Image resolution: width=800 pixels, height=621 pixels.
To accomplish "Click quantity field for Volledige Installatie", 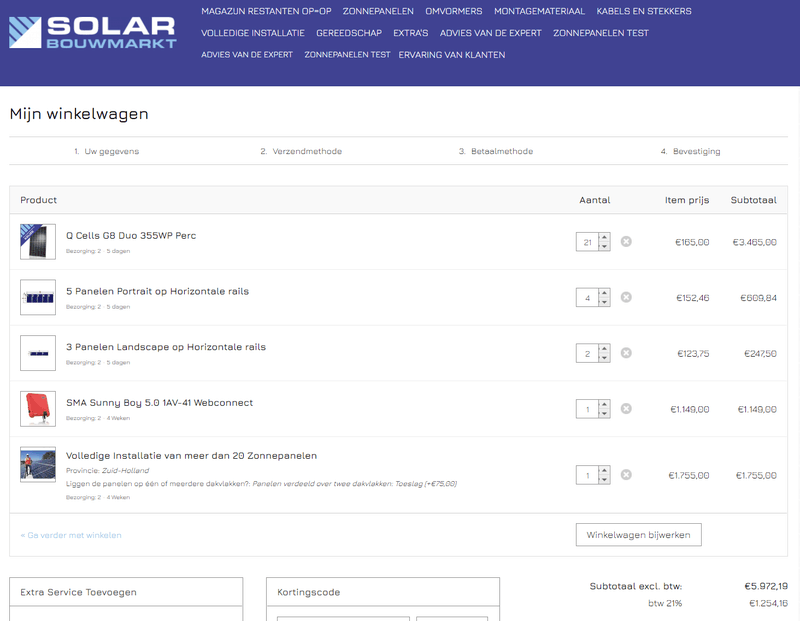I will point(587,475).
